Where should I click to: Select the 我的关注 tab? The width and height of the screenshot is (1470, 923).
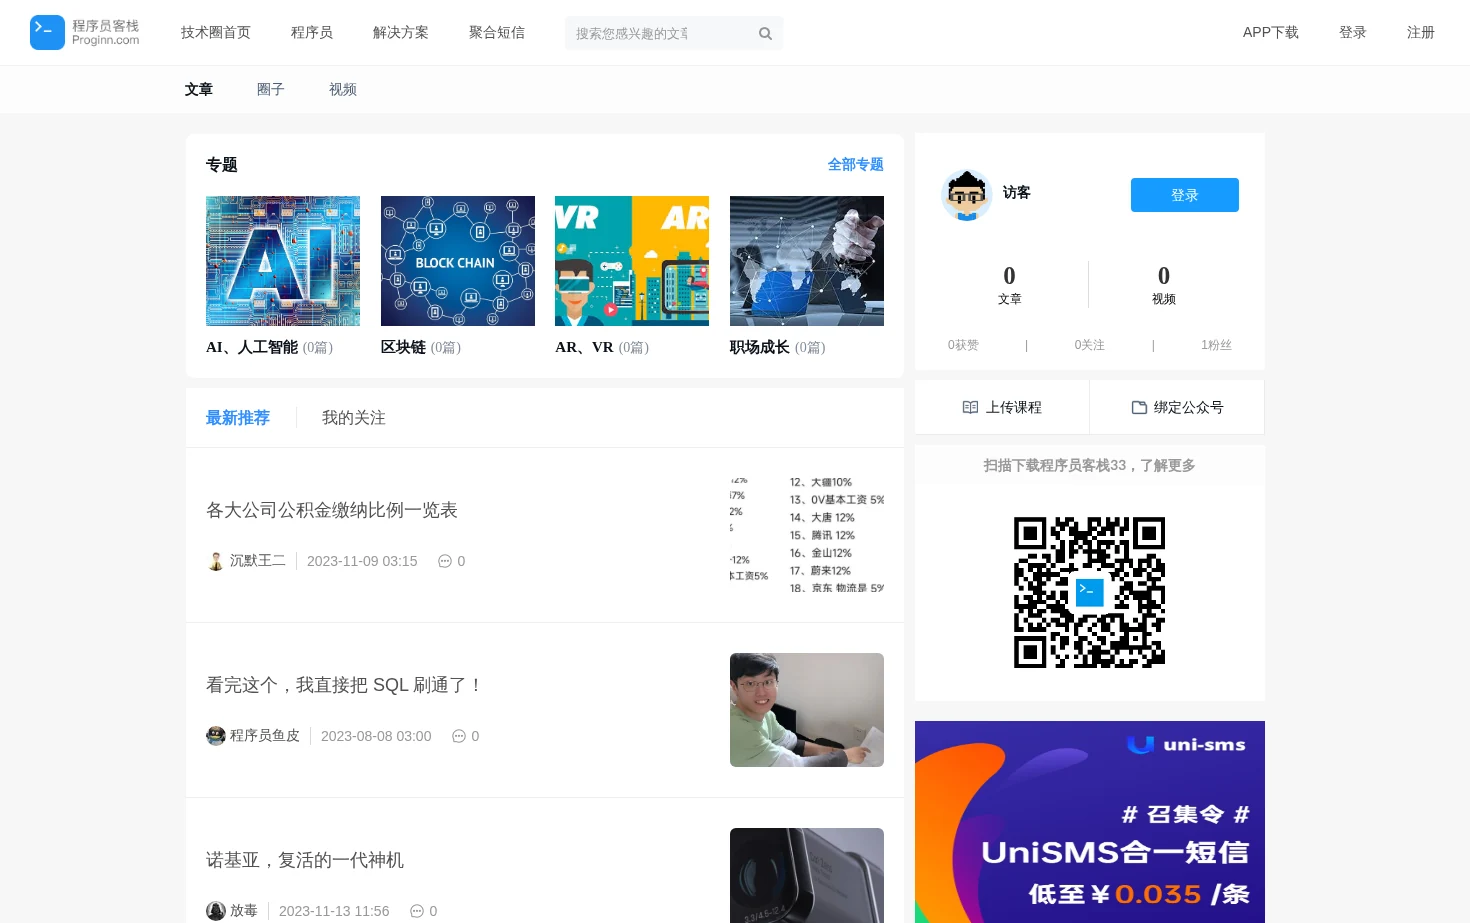pos(354,418)
